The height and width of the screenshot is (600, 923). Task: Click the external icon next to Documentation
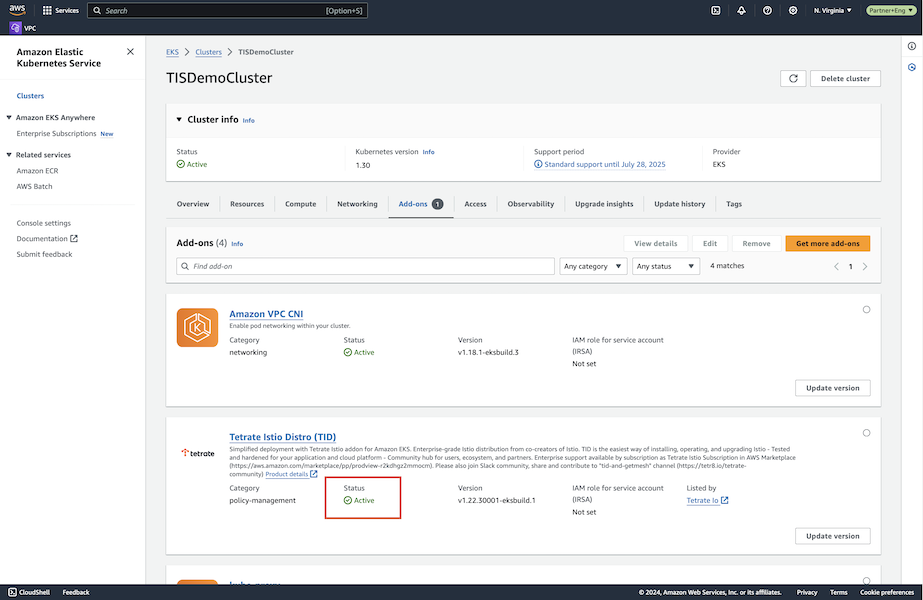(74, 238)
